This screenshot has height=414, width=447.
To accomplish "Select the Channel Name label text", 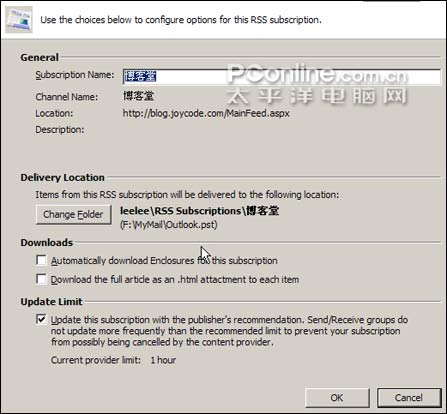I will click(x=67, y=97).
